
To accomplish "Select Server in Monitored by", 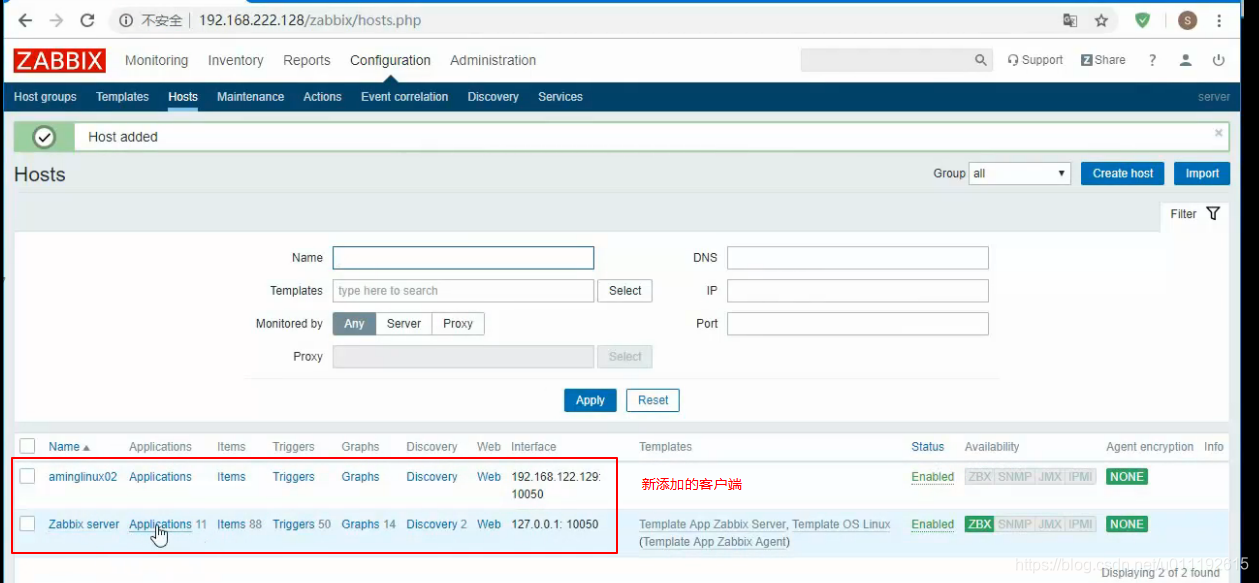I will pos(404,324).
